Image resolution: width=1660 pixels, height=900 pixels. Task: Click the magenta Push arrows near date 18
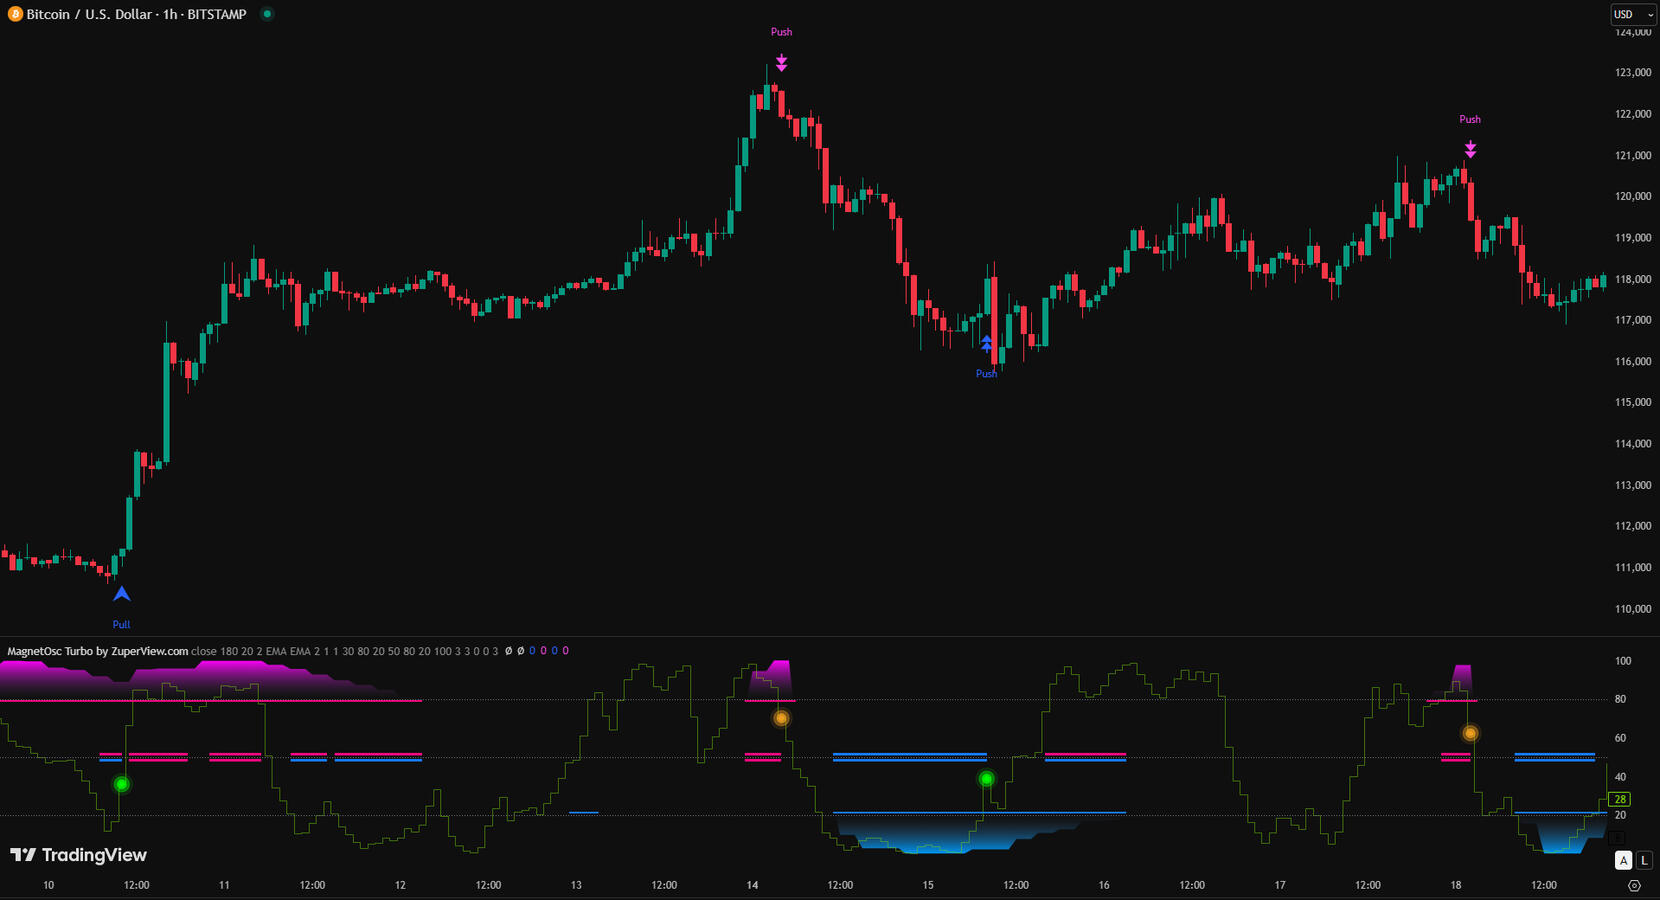1470,150
